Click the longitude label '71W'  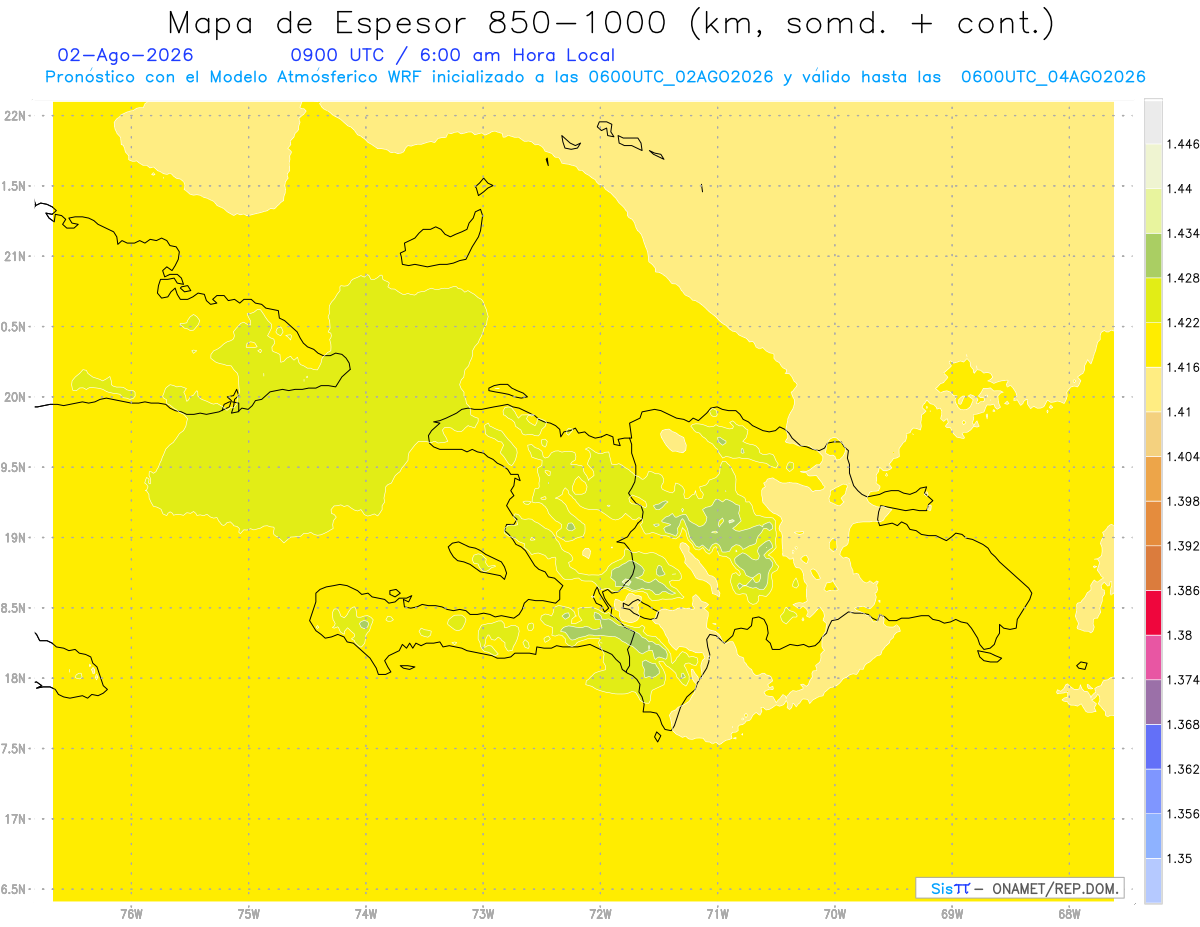pos(717,913)
